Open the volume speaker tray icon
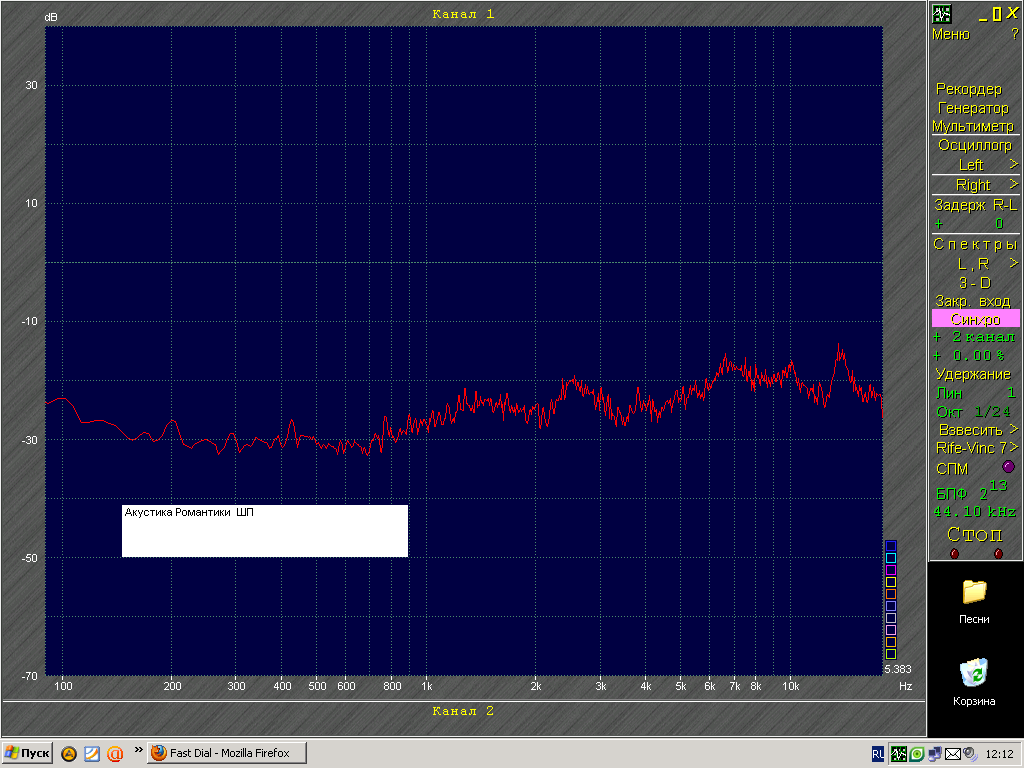The image size is (1024, 768). 970,754
